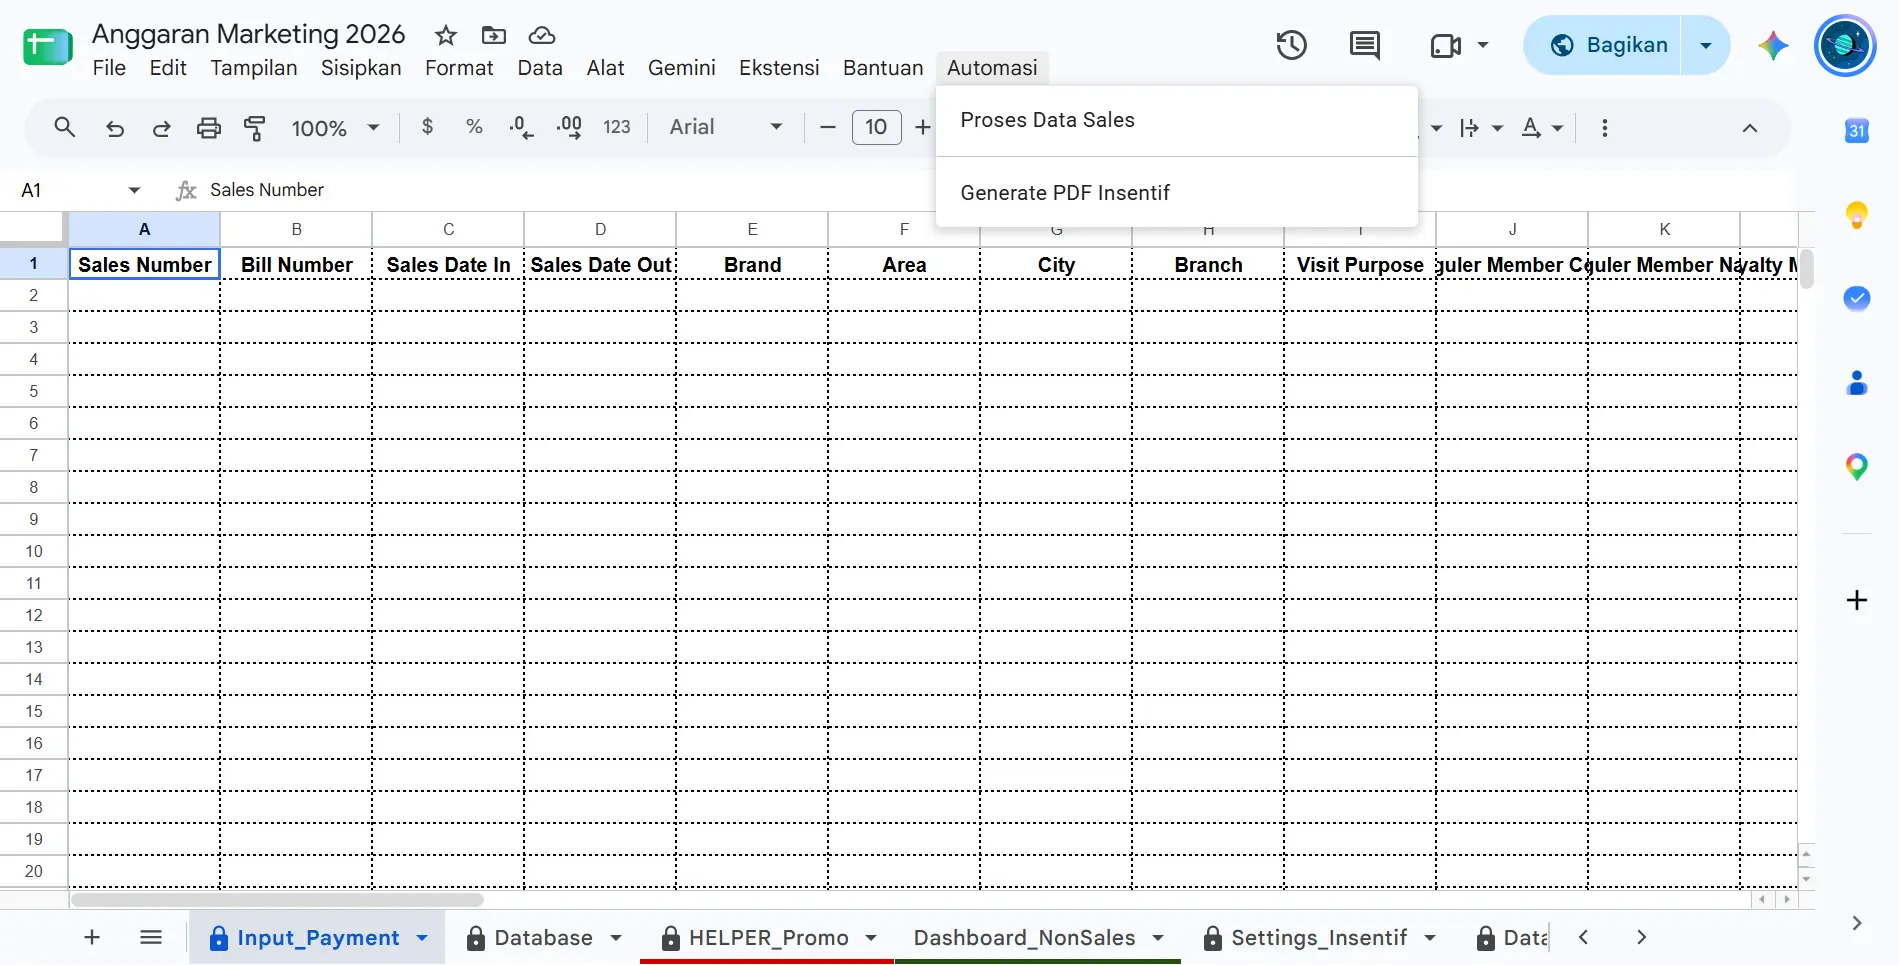Click the search menus magnifier icon
Image resolution: width=1899 pixels, height=965 pixels.
(x=65, y=128)
